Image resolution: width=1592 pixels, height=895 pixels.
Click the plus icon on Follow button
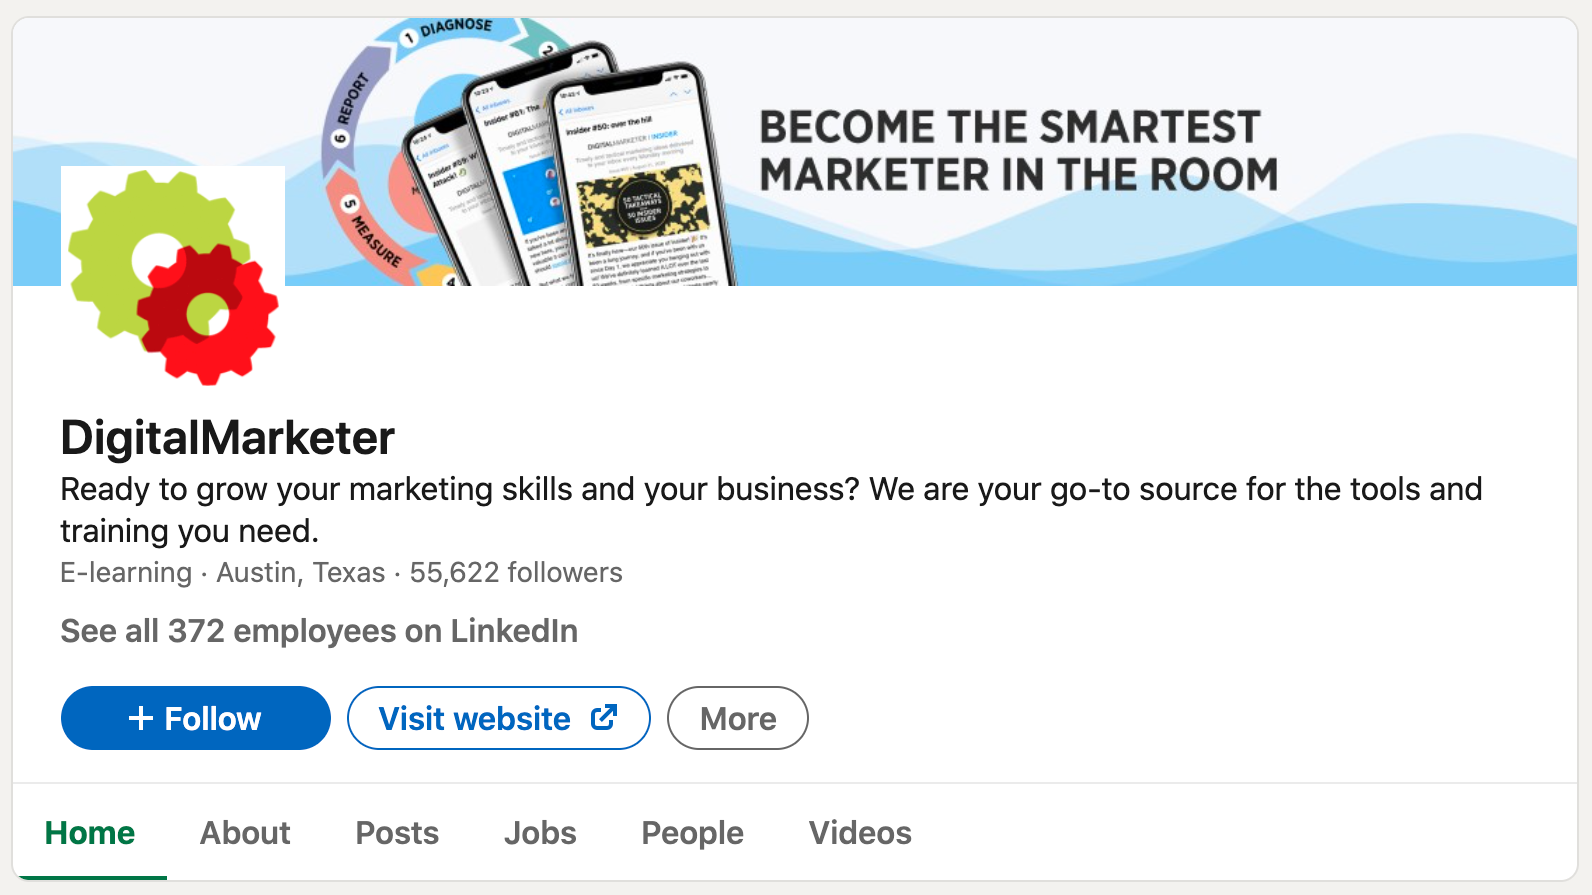(x=141, y=718)
